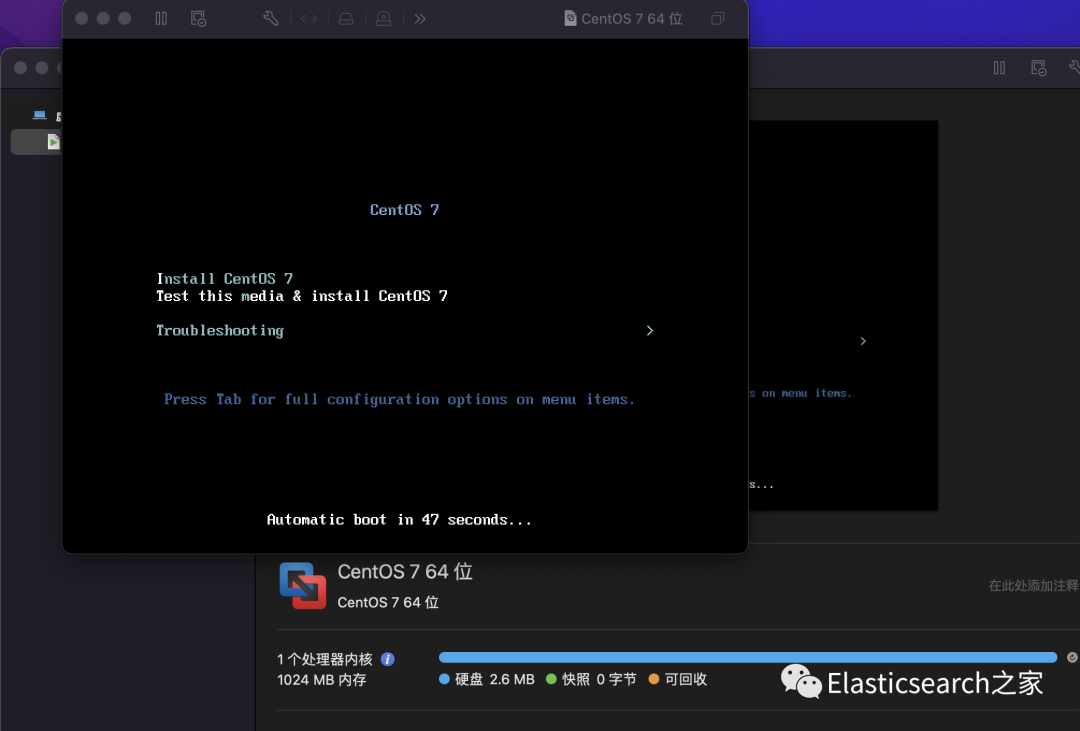Click info icon beside 1 个处理器内核
1080x731 pixels.
(x=388, y=659)
